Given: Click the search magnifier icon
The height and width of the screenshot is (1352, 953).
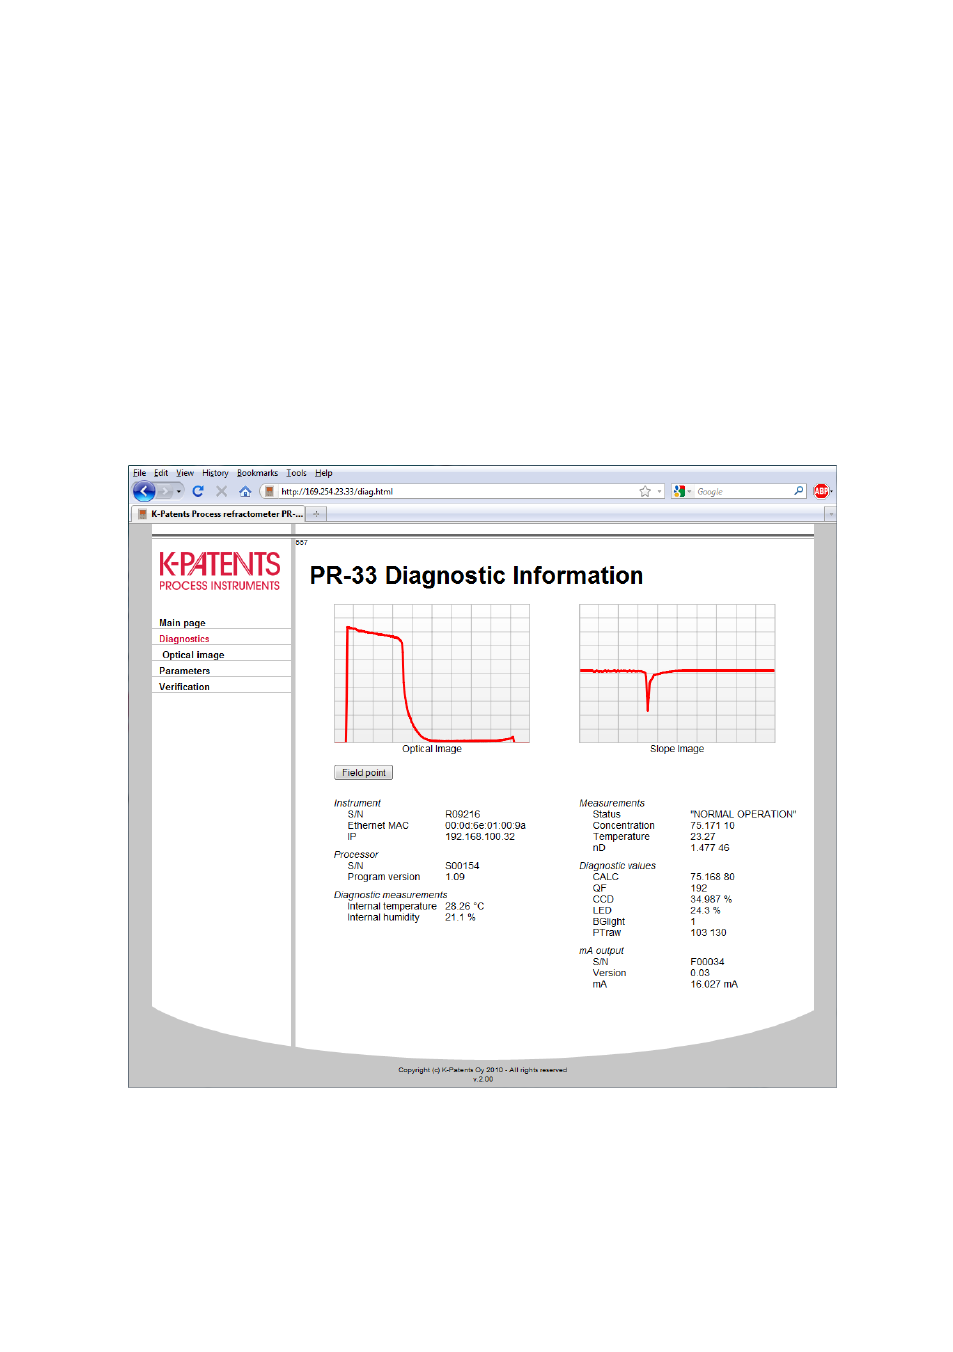Looking at the screenshot, I should click(798, 491).
